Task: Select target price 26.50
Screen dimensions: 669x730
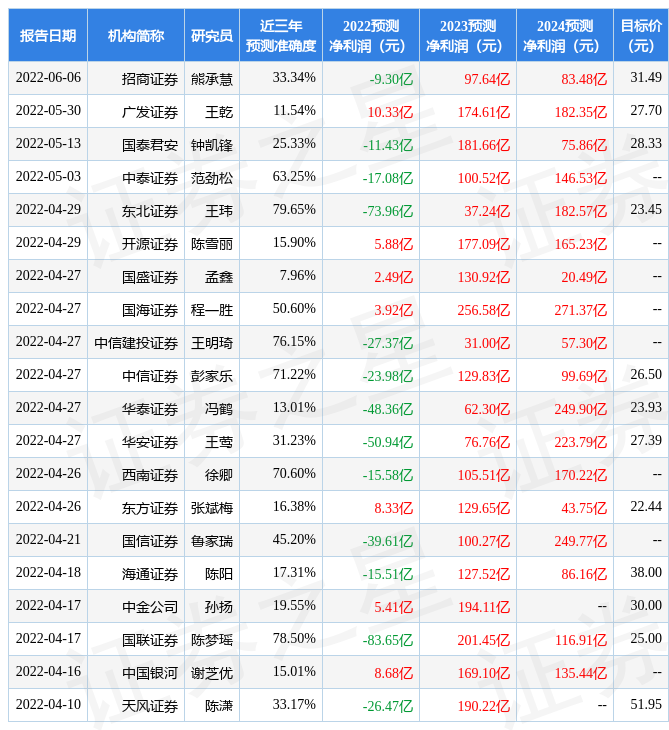Action: tap(646, 375)
